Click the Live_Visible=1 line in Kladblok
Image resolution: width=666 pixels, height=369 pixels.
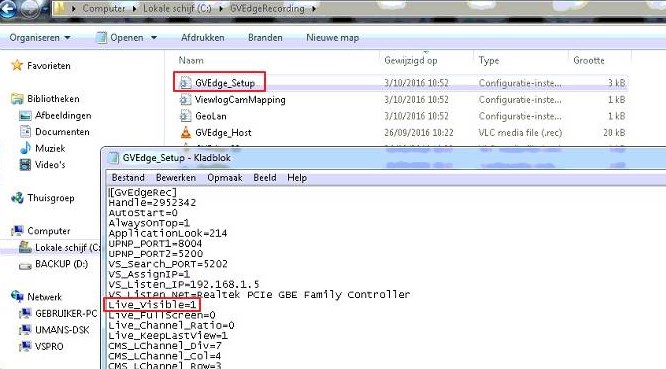coord(152,305)
